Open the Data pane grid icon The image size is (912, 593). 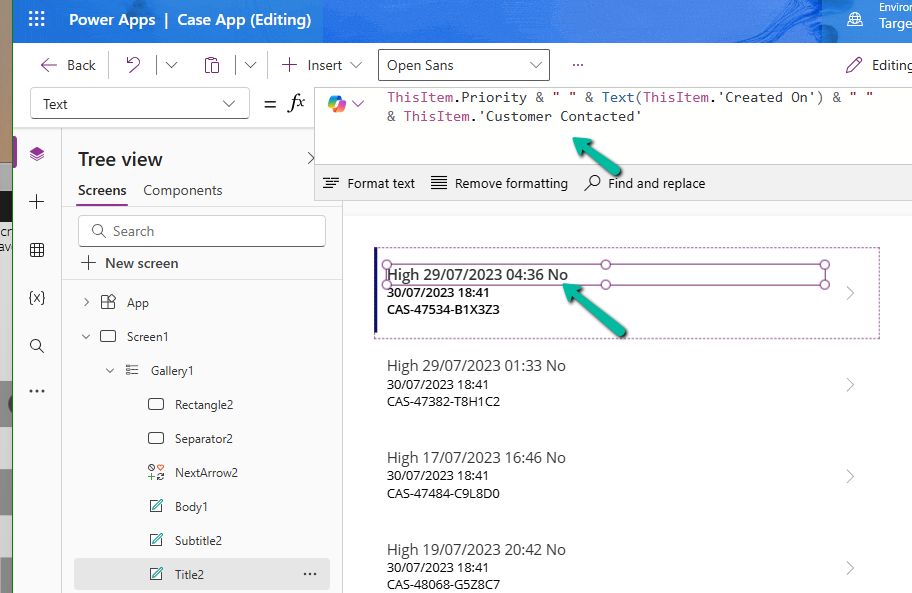click(37, 250)
